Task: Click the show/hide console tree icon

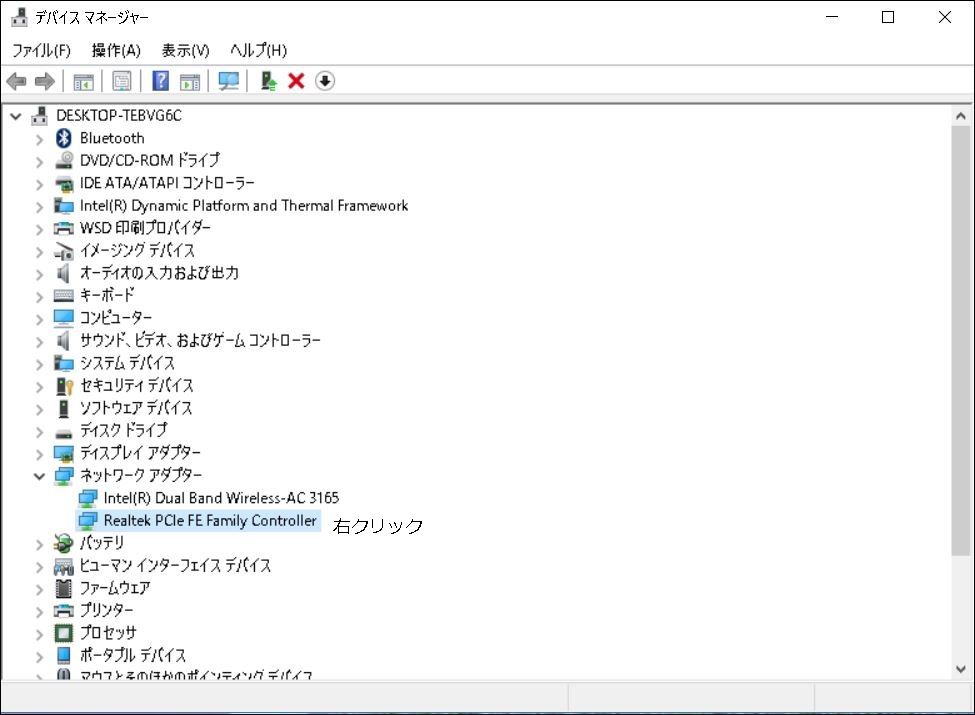Action: click(x=84, y=81)
